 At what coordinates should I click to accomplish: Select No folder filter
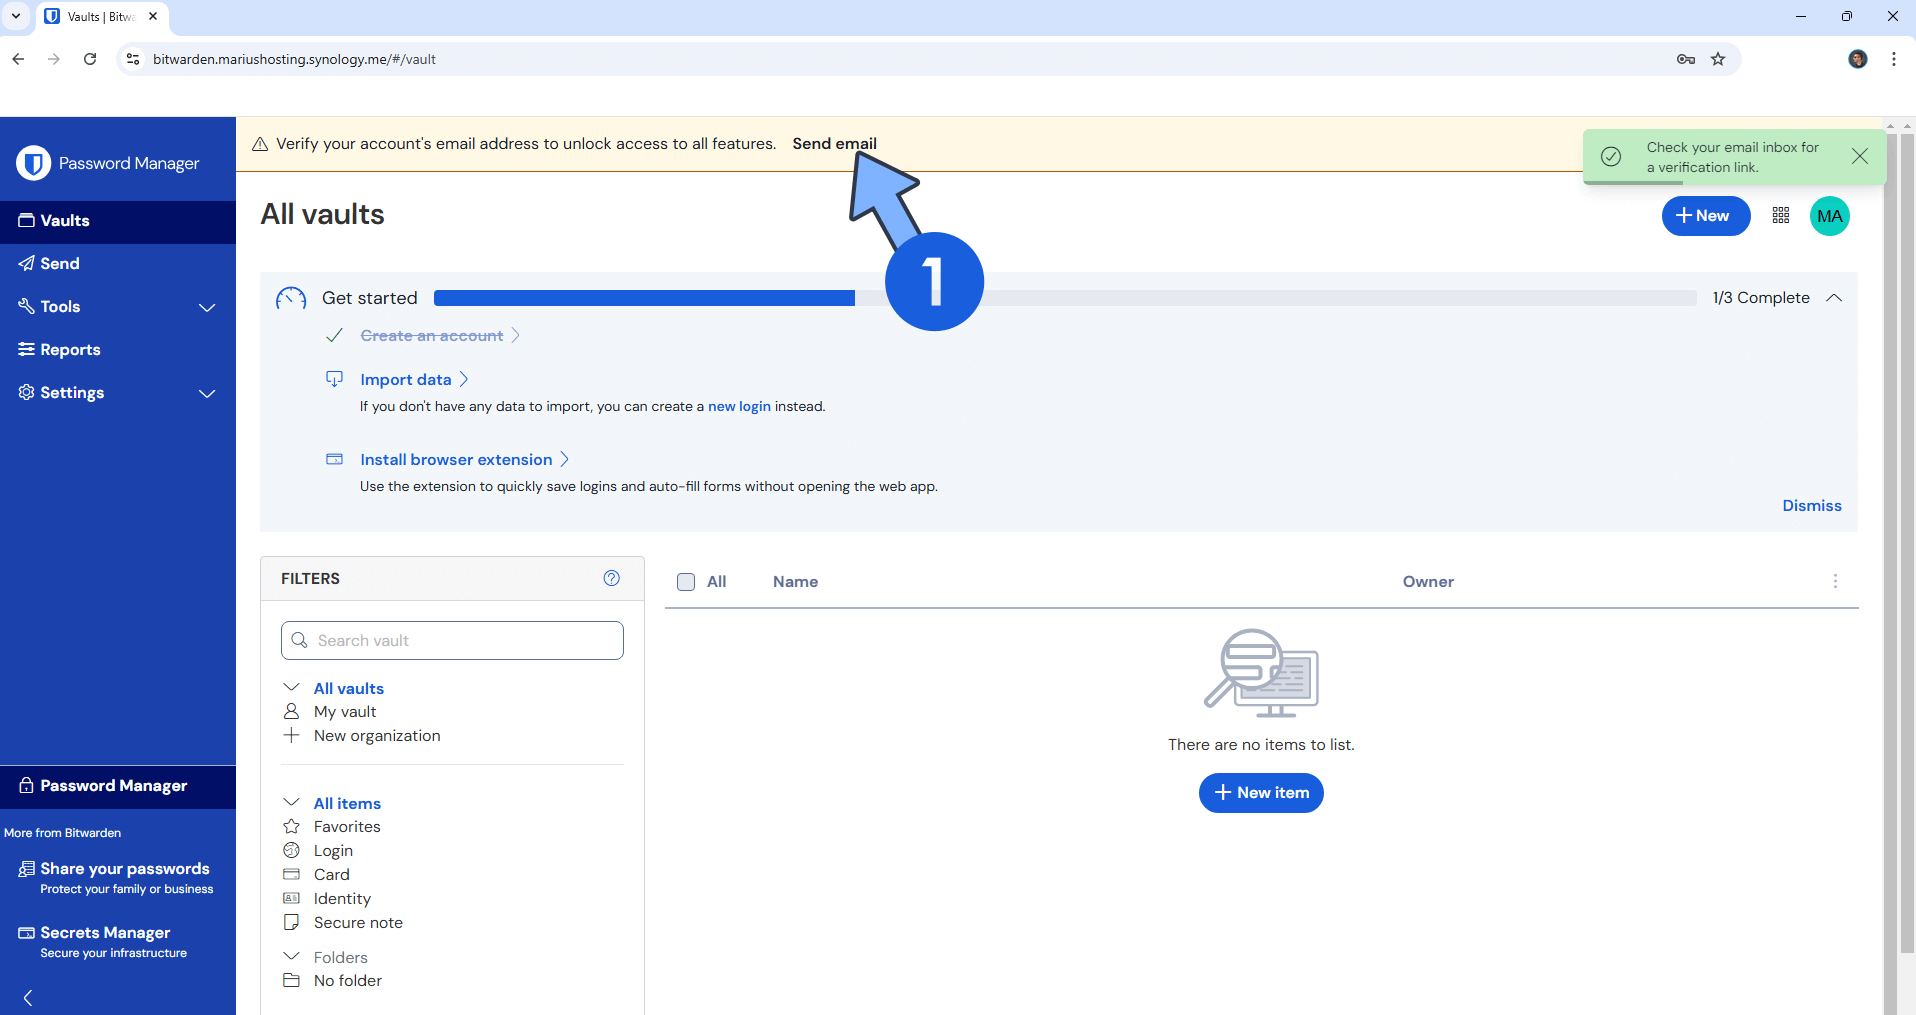(347, 981)
